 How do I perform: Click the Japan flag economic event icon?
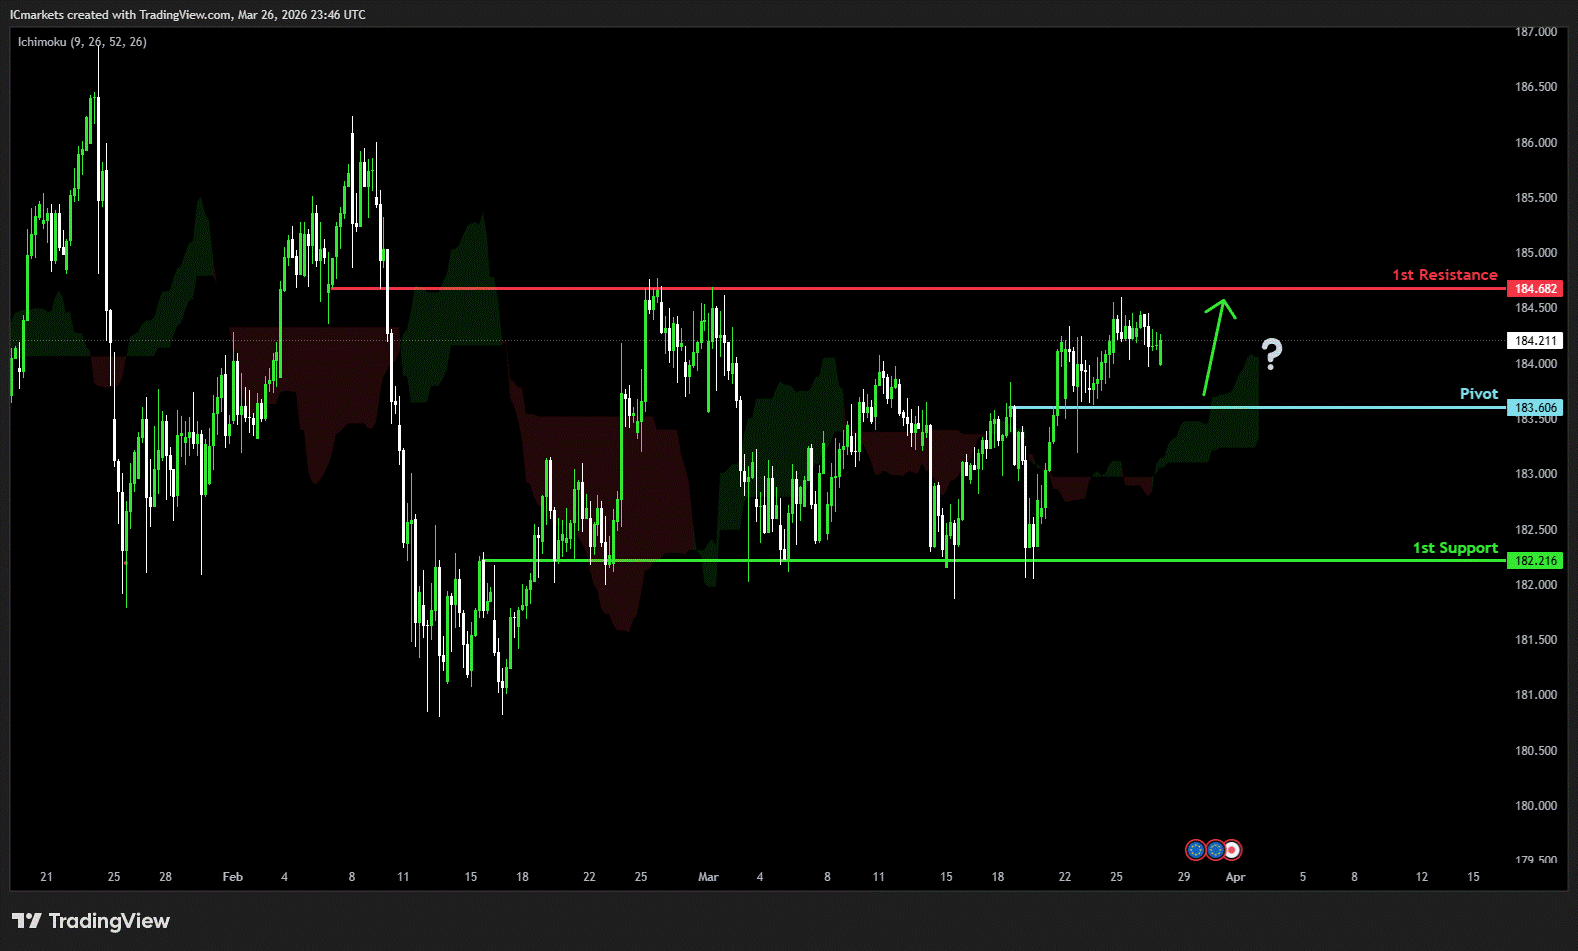coord(1233,850)
